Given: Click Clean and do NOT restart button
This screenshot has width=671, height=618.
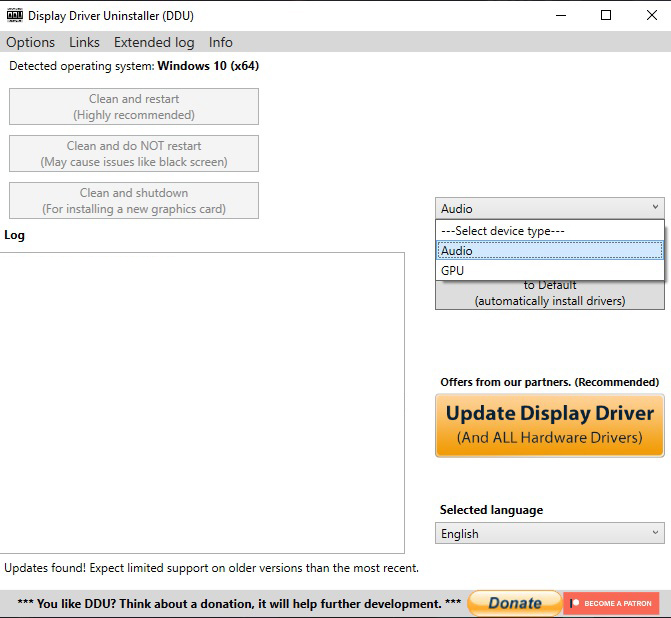Looking at the screenshot, I should (x=134, y=154).
